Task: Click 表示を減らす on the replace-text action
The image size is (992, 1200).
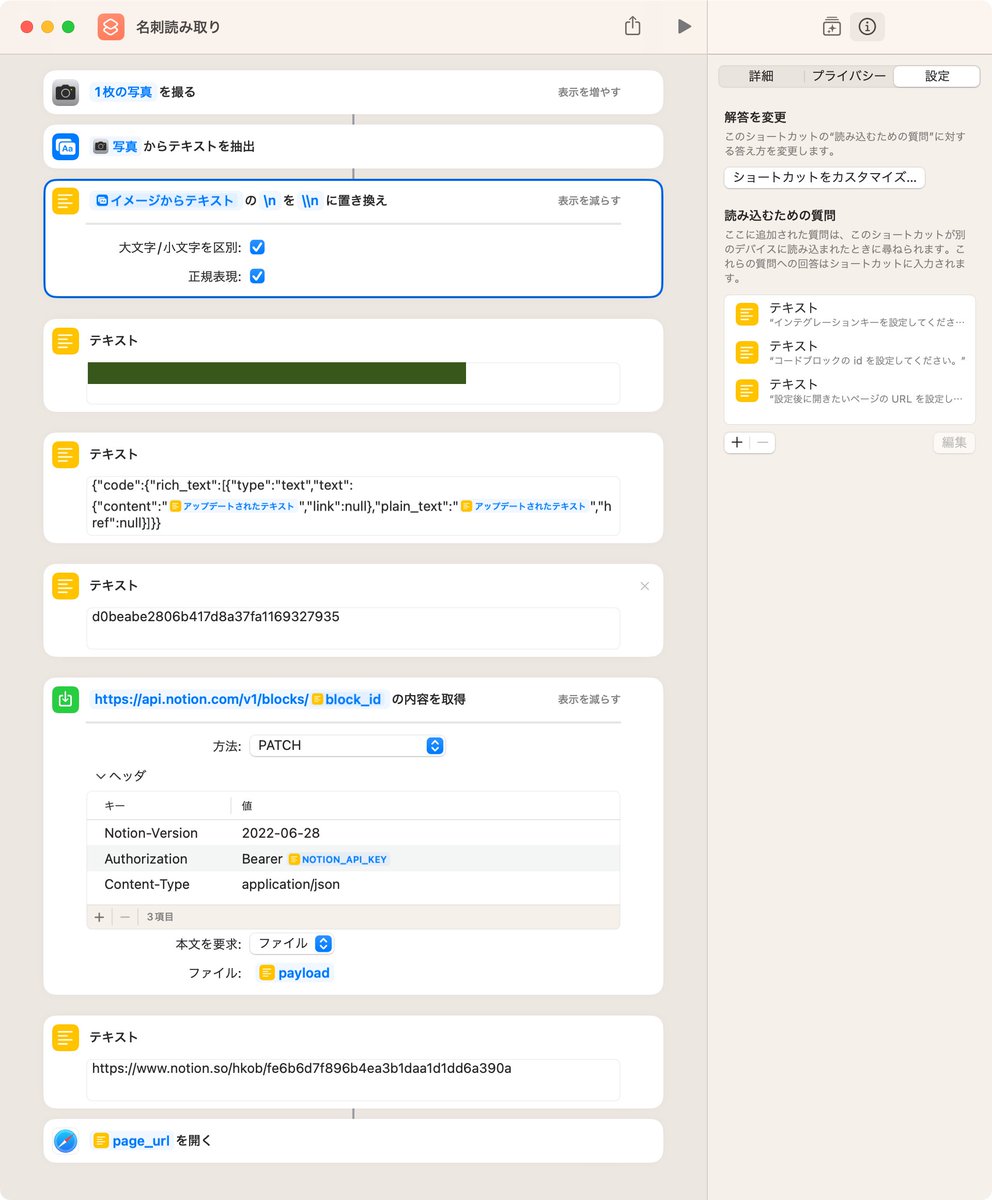Action: (589, 200)
